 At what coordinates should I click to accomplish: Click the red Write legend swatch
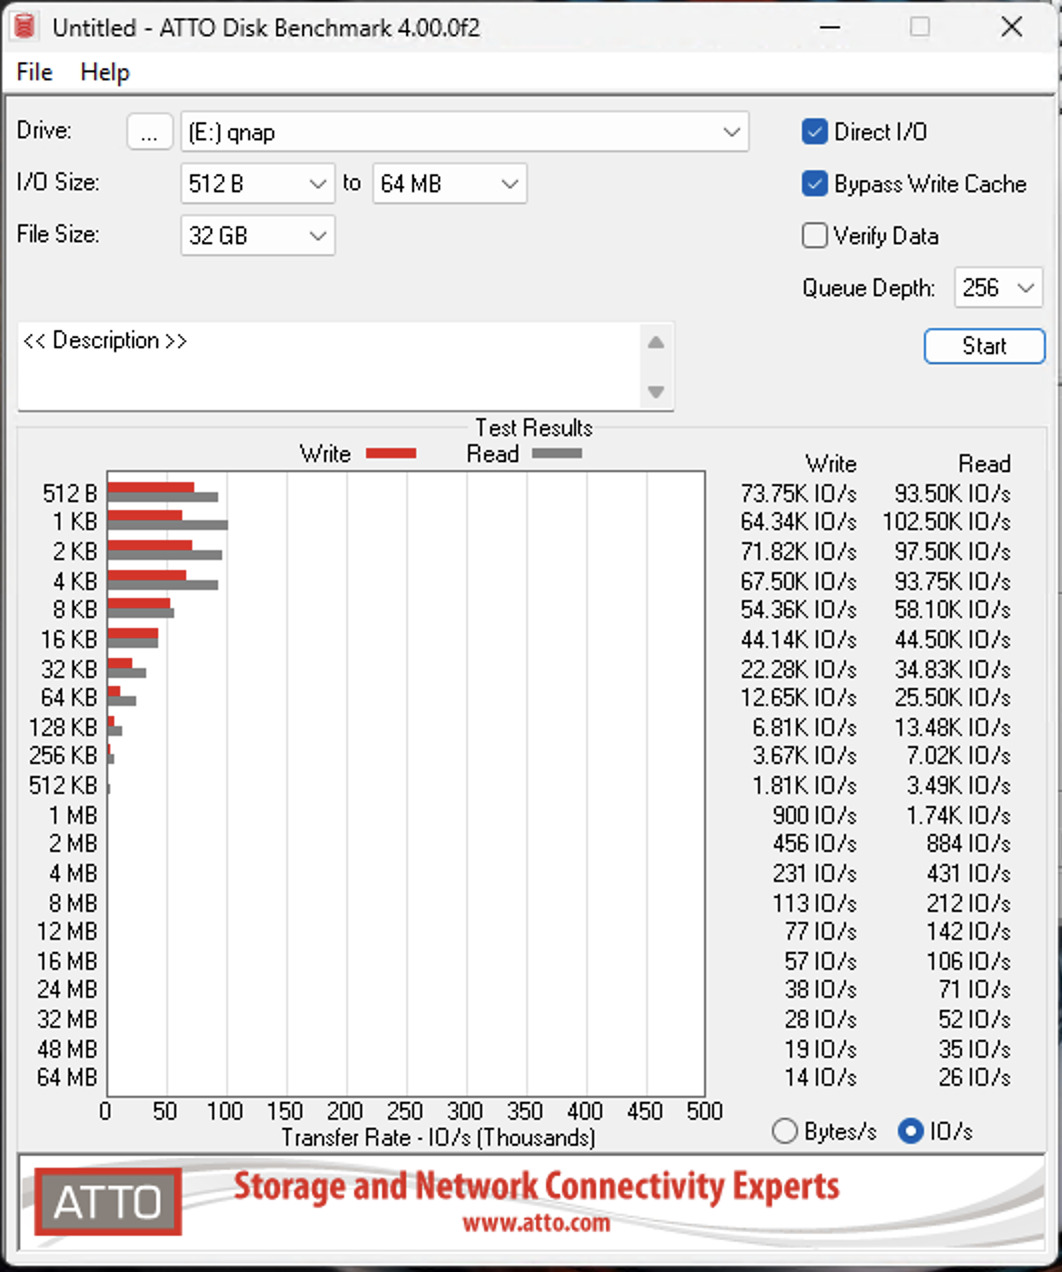[391, 454]
